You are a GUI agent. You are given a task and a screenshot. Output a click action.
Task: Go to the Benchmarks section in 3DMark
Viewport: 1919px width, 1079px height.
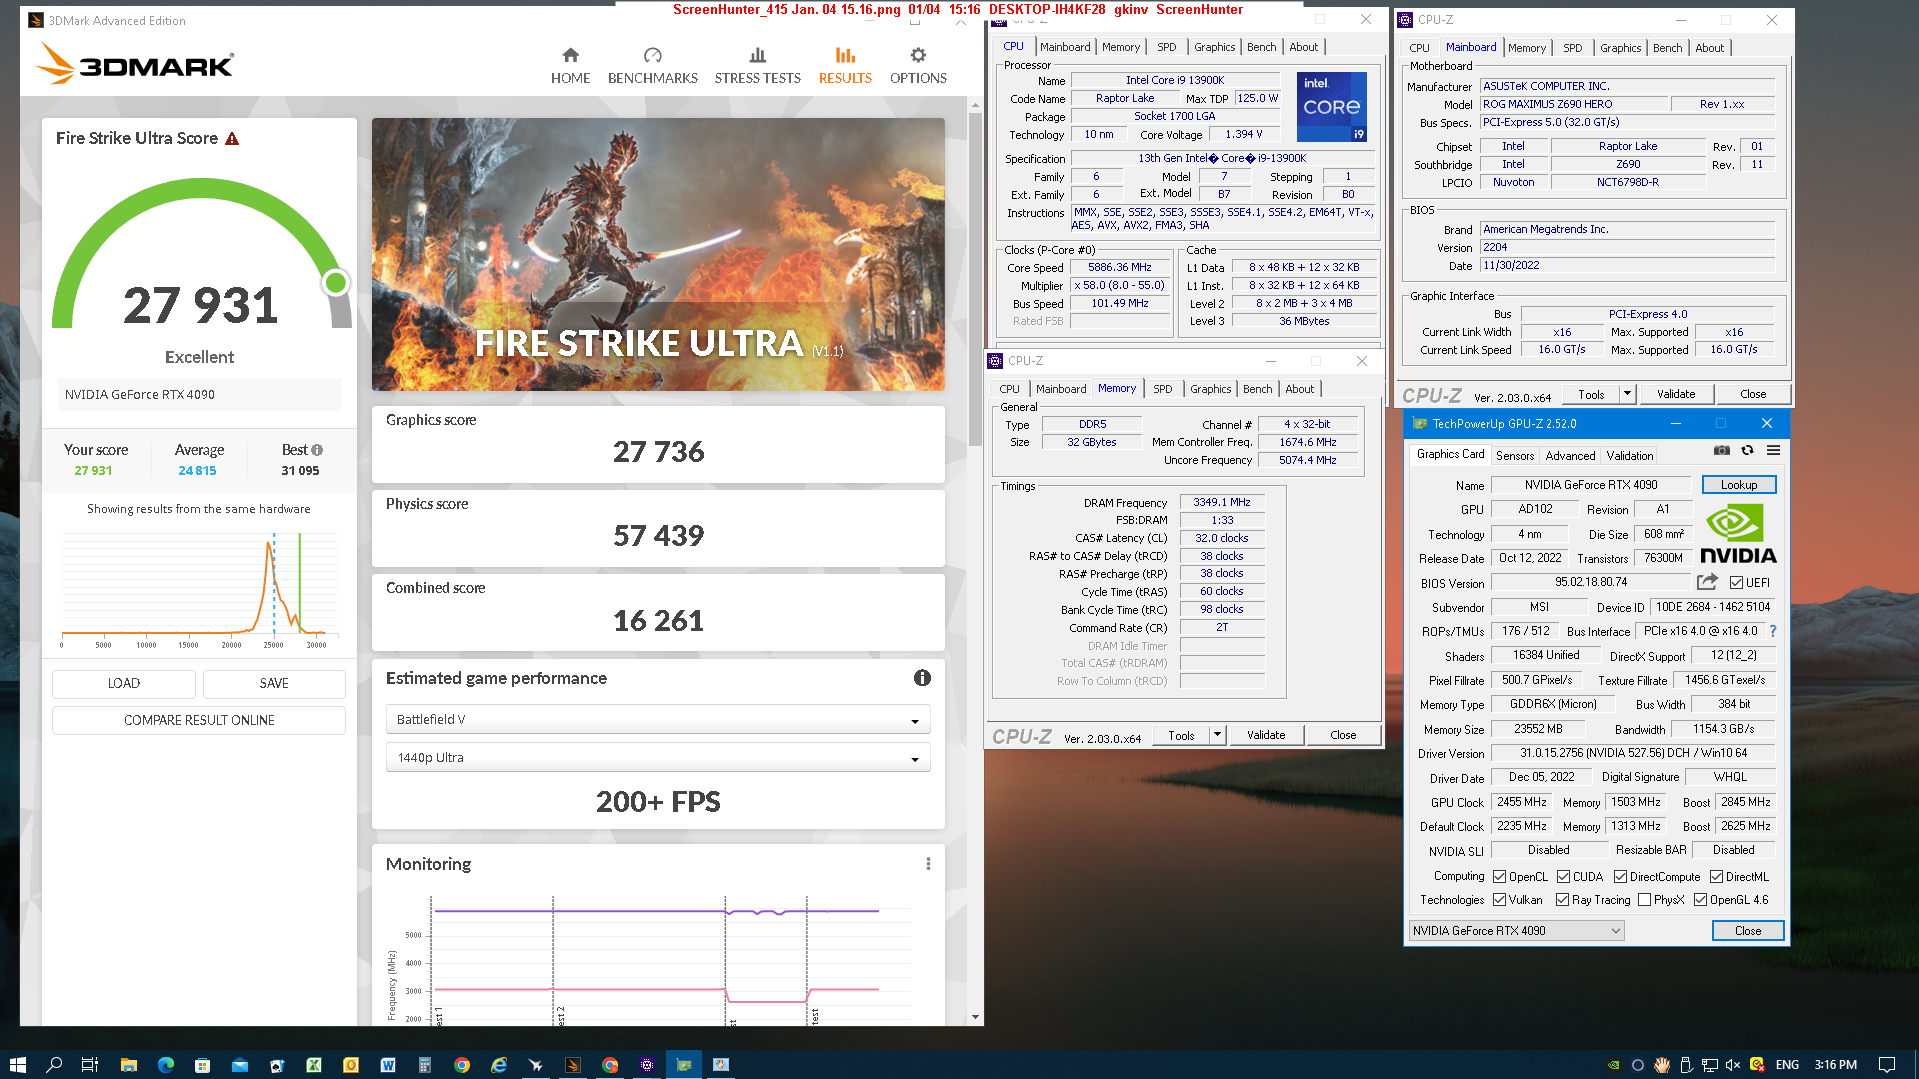[652, 65]
